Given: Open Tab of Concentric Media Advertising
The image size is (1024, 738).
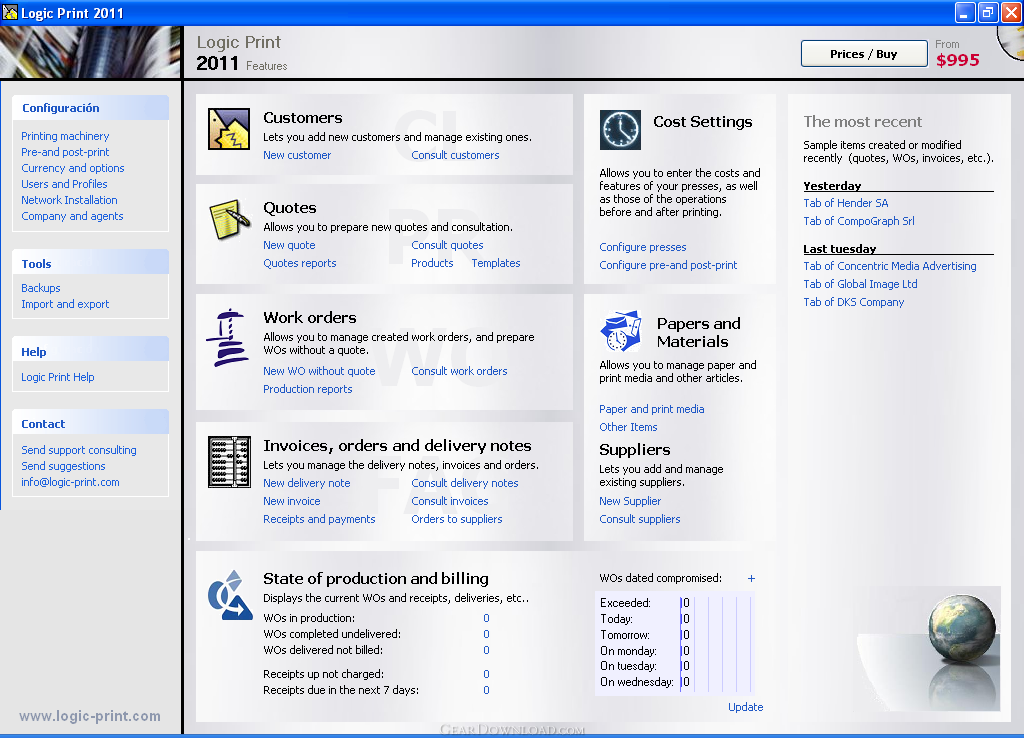Looking at the screenshot, I should coord(889,266).
